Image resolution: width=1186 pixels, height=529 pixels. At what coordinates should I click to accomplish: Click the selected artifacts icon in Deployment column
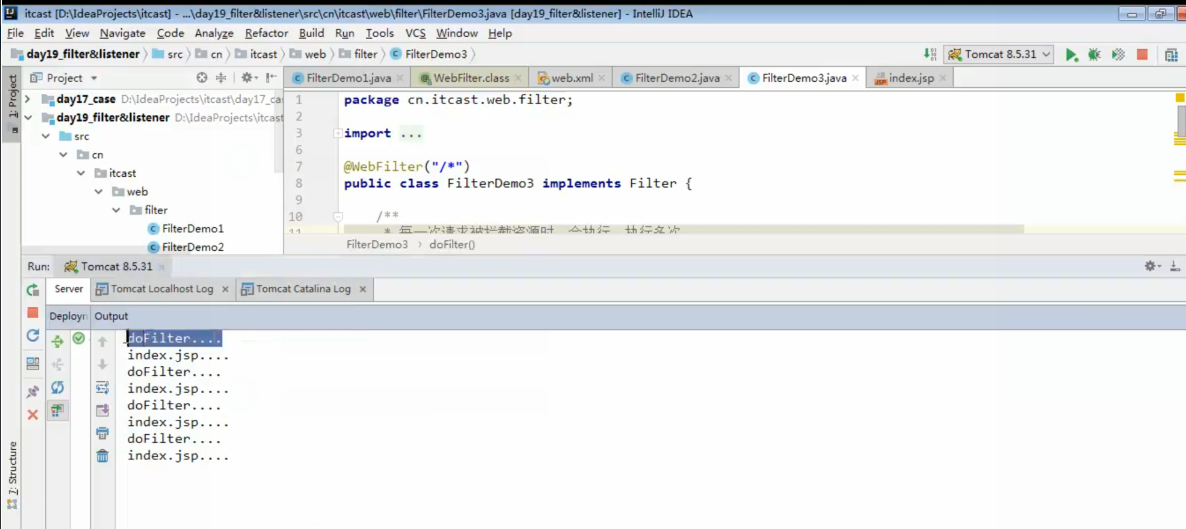click(x=57, y=410)
